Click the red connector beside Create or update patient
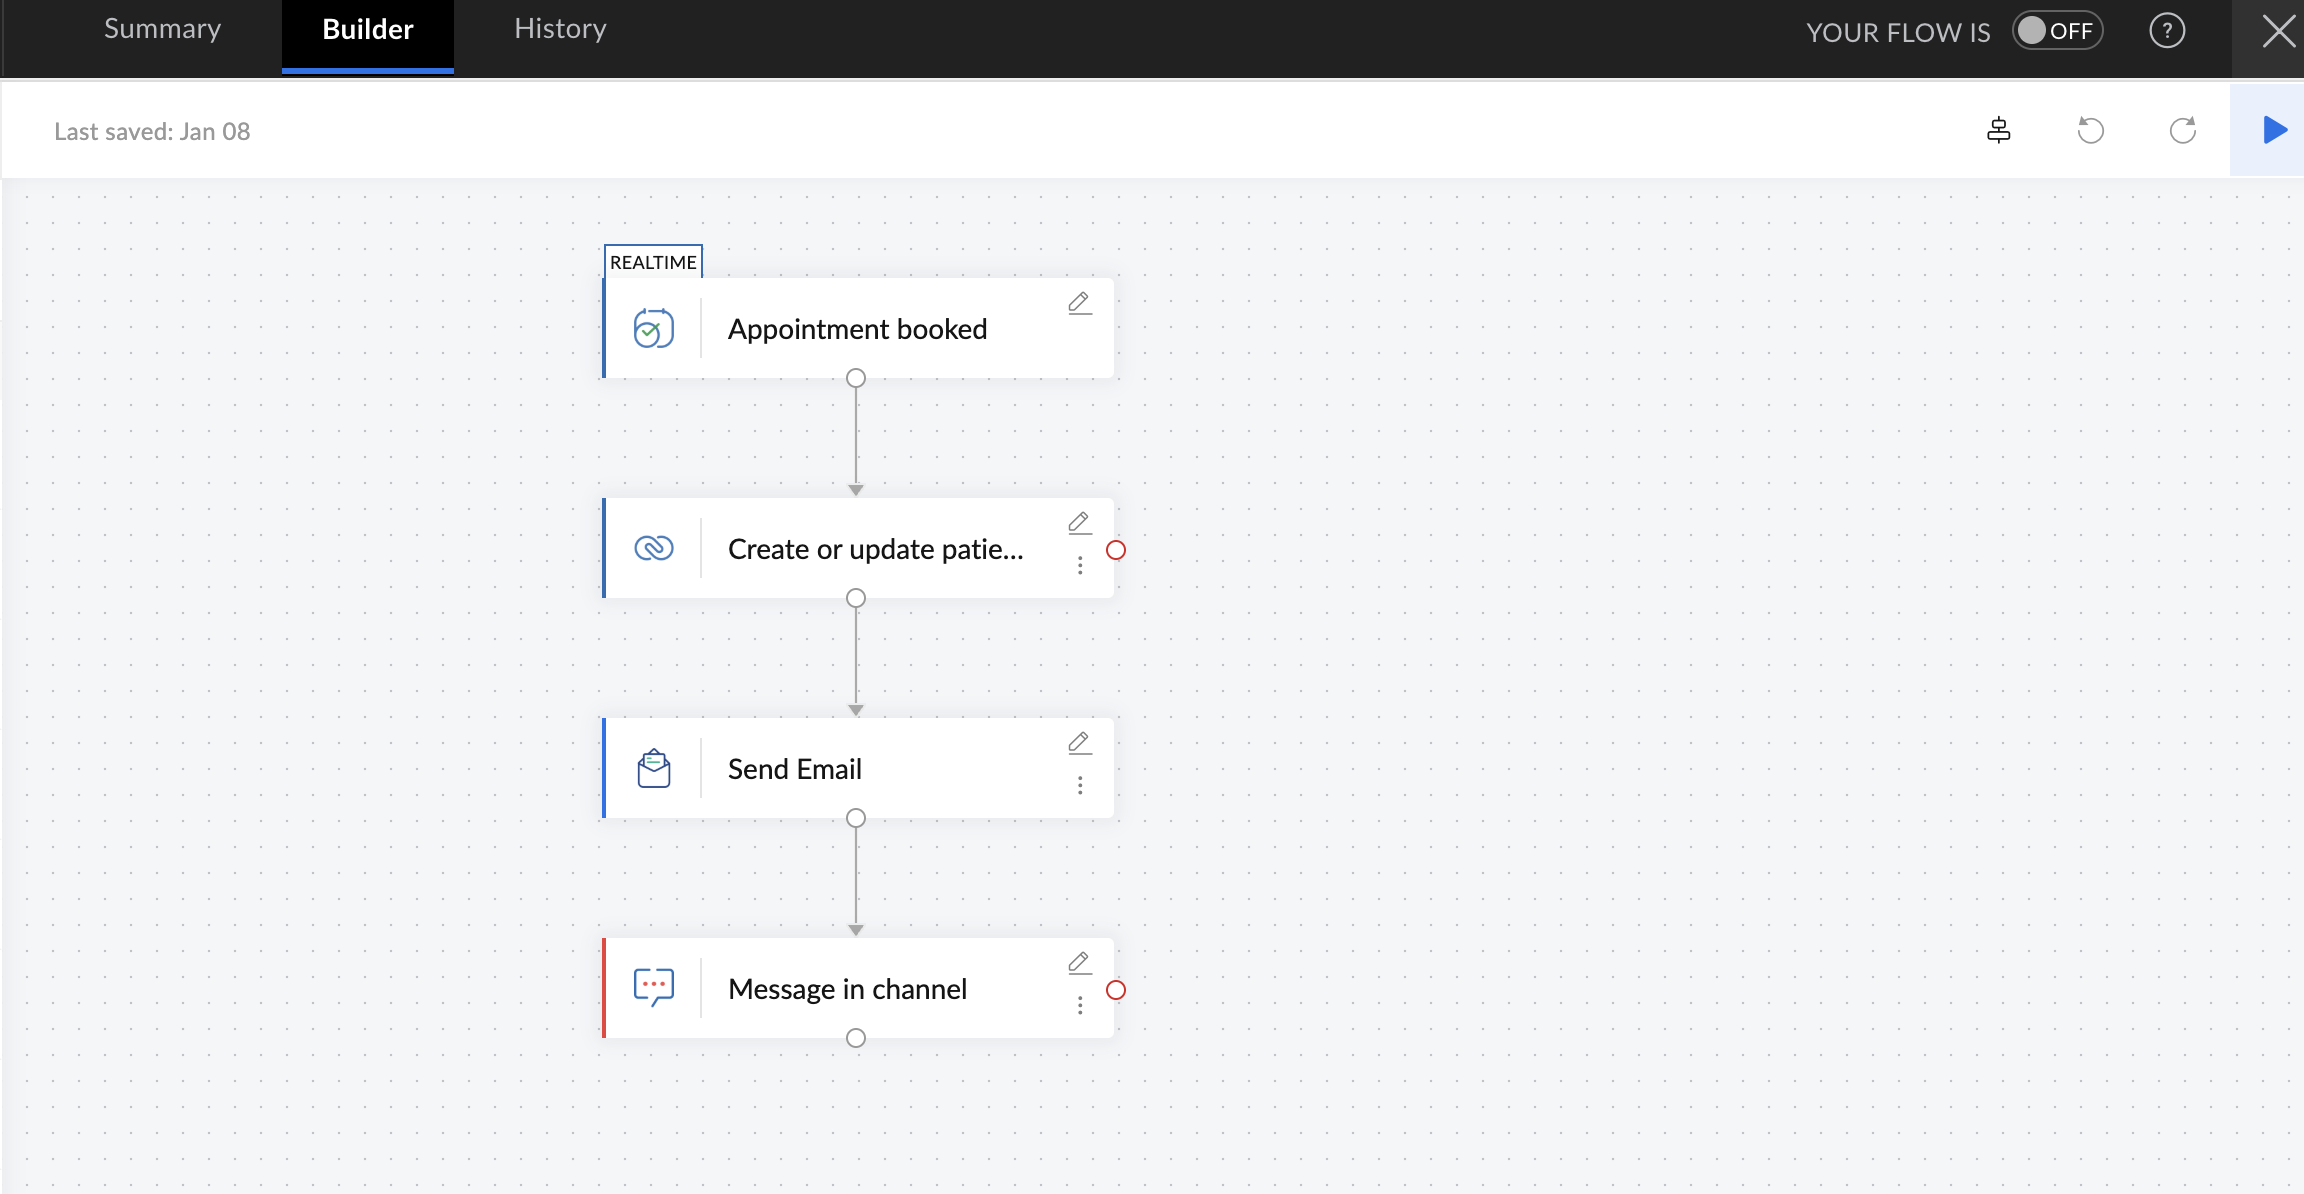The image size is (2304, 1194). [x=1116, y=550]
